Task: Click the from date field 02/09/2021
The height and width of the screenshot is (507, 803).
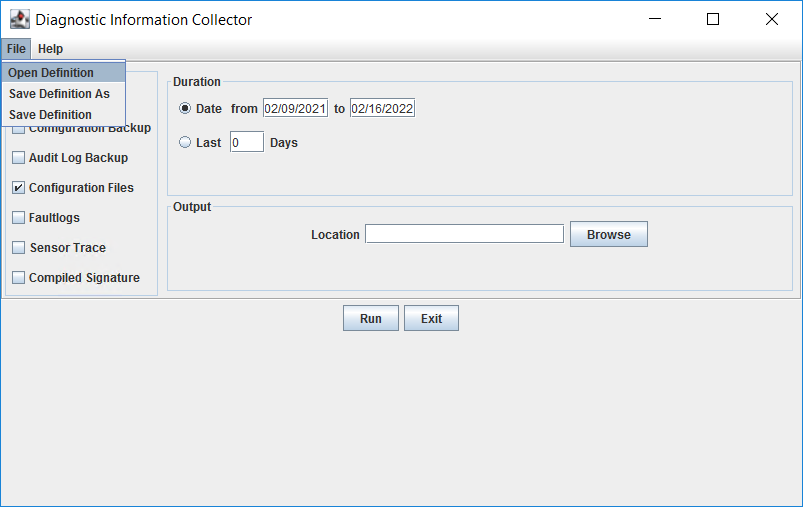Action: 295,109
